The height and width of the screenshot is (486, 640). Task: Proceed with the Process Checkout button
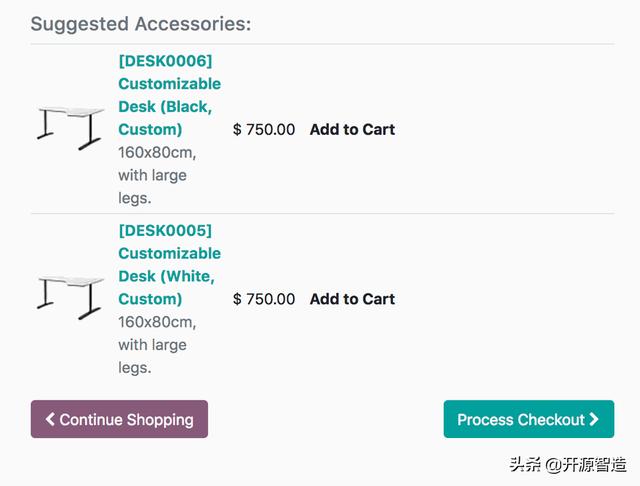pyautogui.click(x=520, y=420)
